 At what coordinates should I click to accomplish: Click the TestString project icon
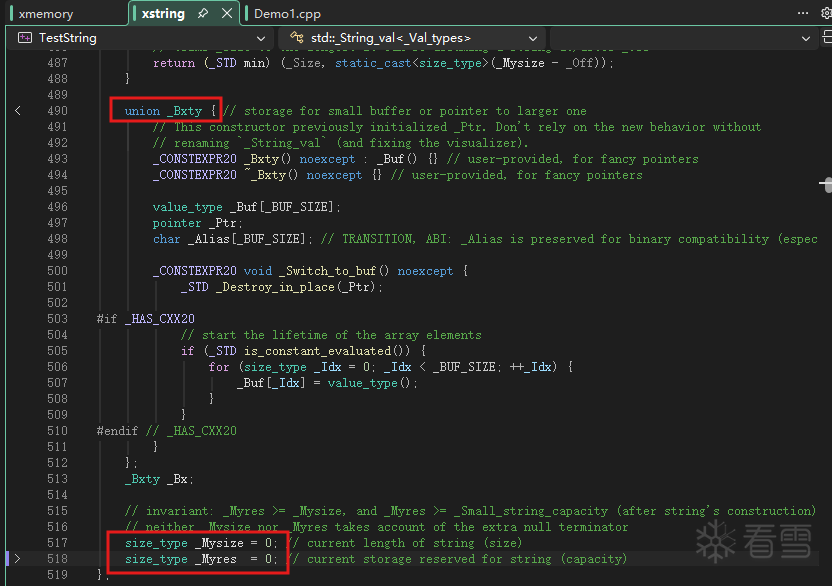click(25, 38)
